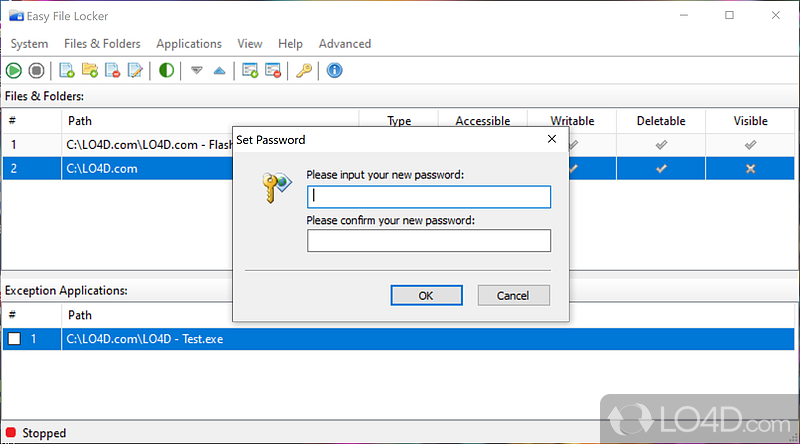800x444 pixels.
Task: Click the Remove exception application icon
Action: click(x=272, y=70)
